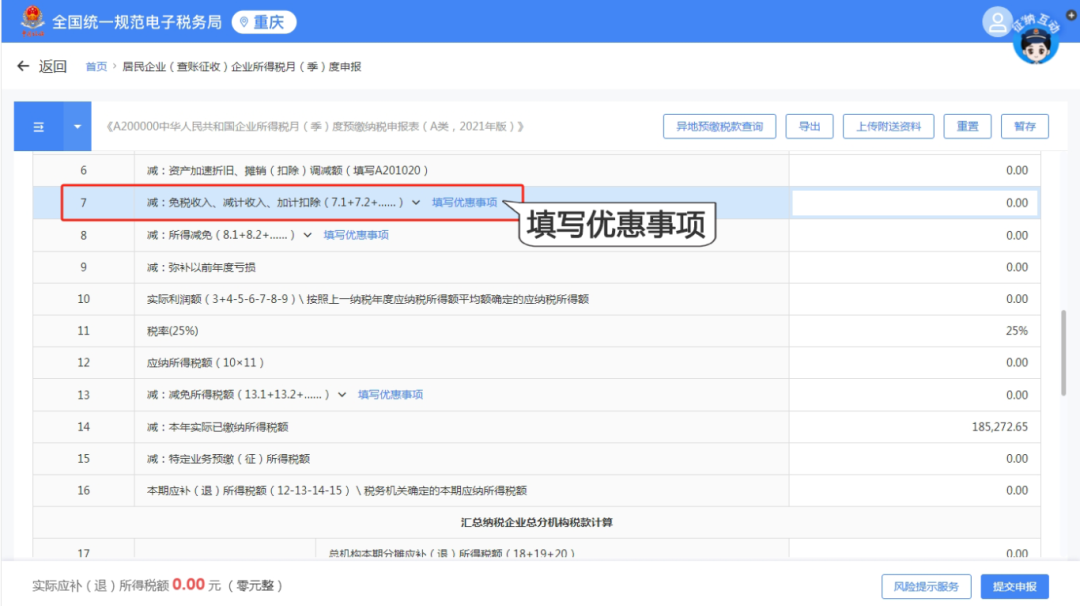
Task: Open the dropdown arrow beside form list icon
Action: [77, 127]
